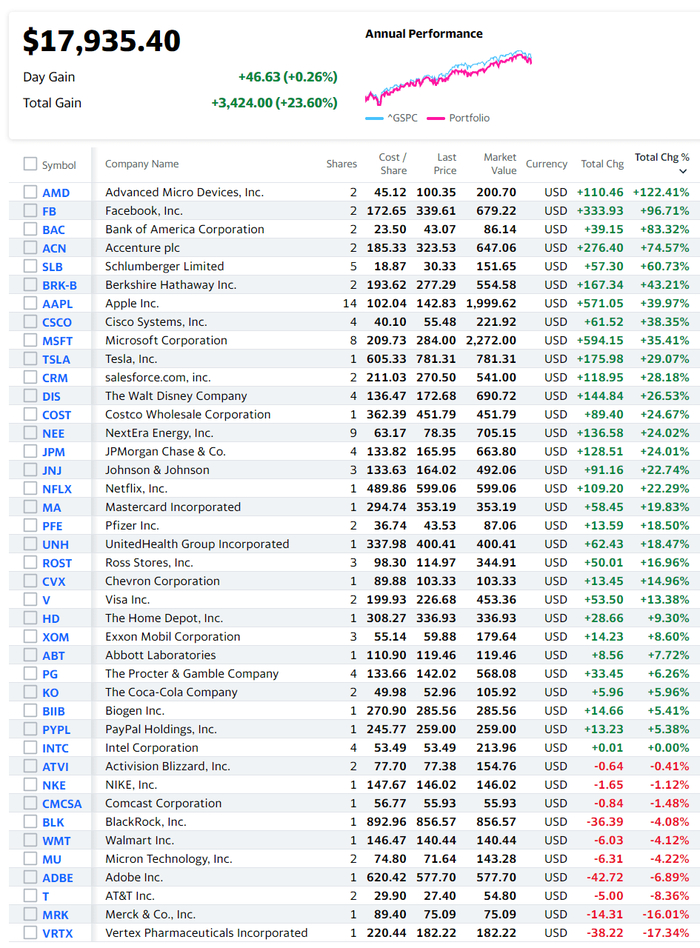The height and width of the screenshot is (948, 700).
Task: Open the AAPL ticker link
Action: [x=57, y=304]
